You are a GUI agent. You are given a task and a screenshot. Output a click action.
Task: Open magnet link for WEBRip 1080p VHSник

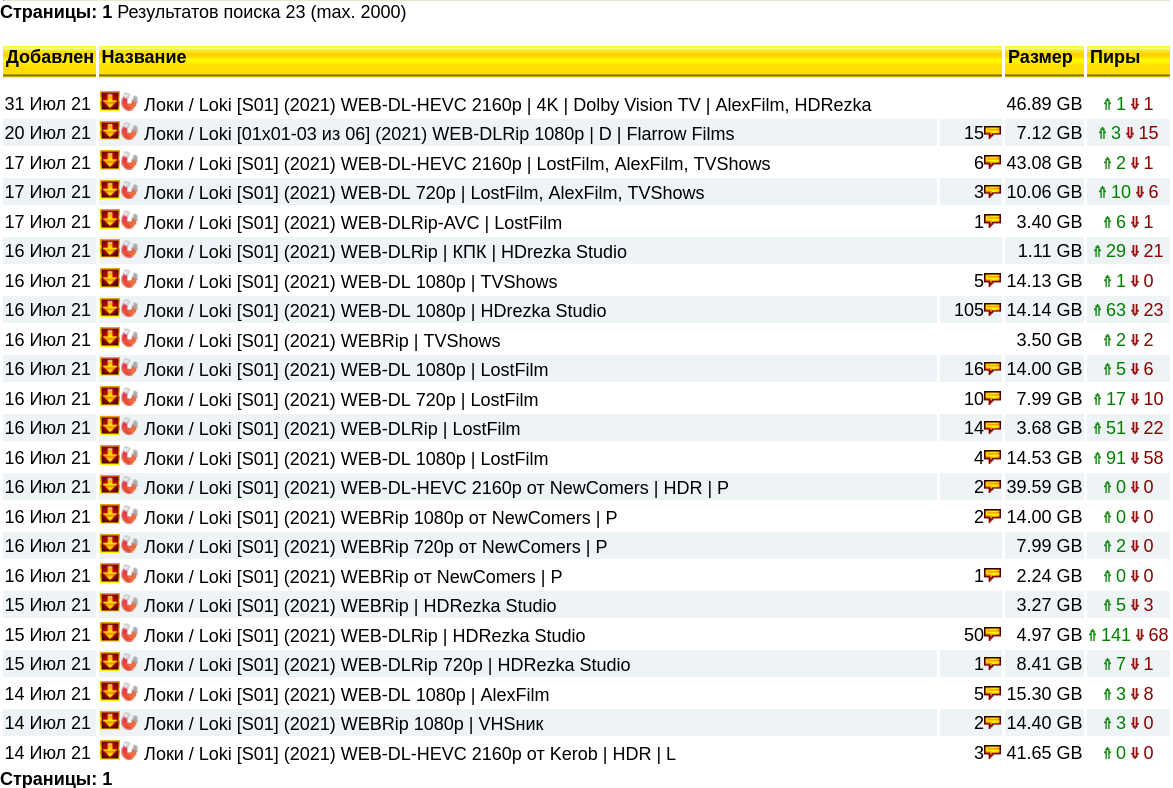pyautogui.click(x=129, y=722)
